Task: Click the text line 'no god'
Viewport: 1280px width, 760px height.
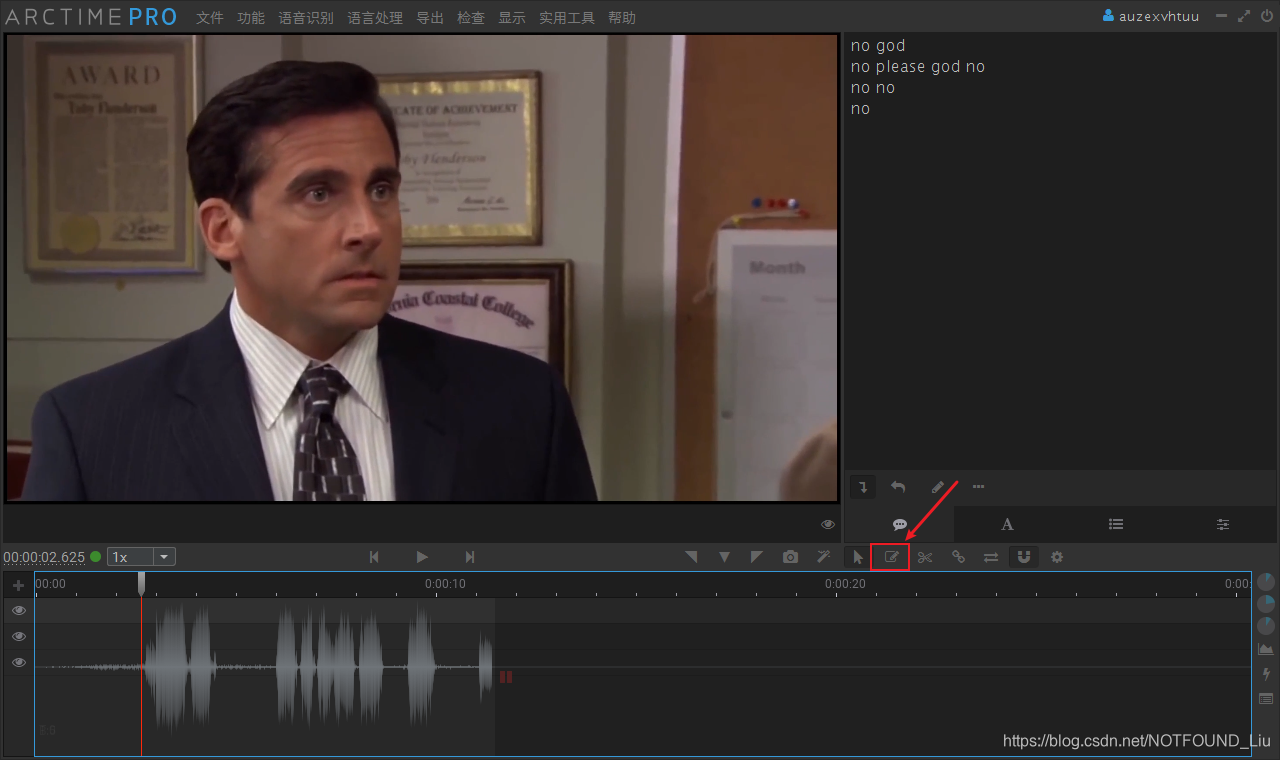Action: [x=878, y=45]
